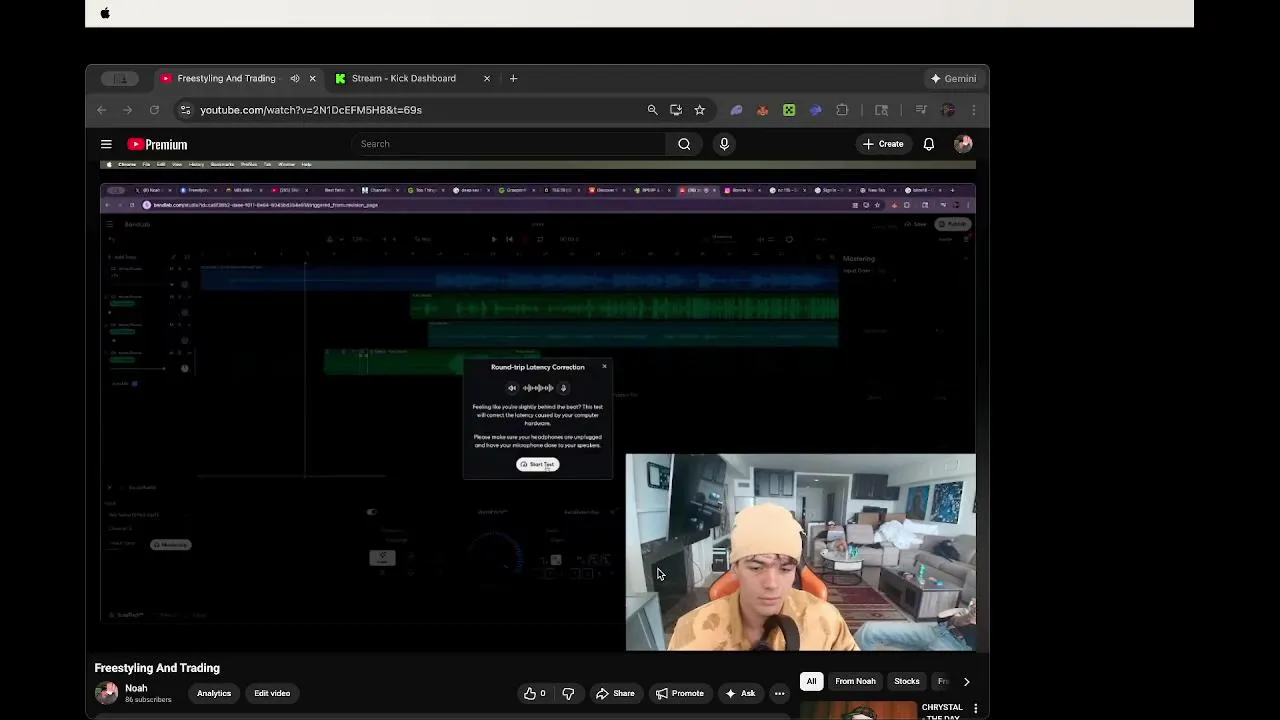
Task: Open the CHRYSTAL suggested video thumbnail
Action: (857, 711)
